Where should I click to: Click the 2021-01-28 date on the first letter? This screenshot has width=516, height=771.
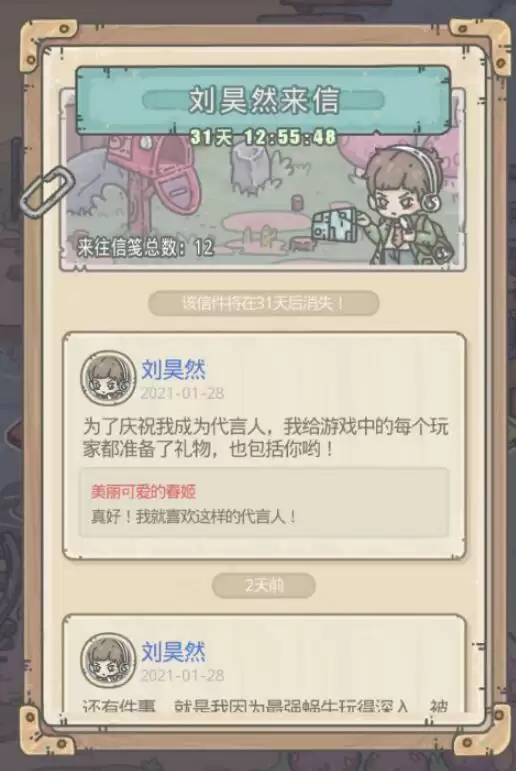tap(182, 393)
